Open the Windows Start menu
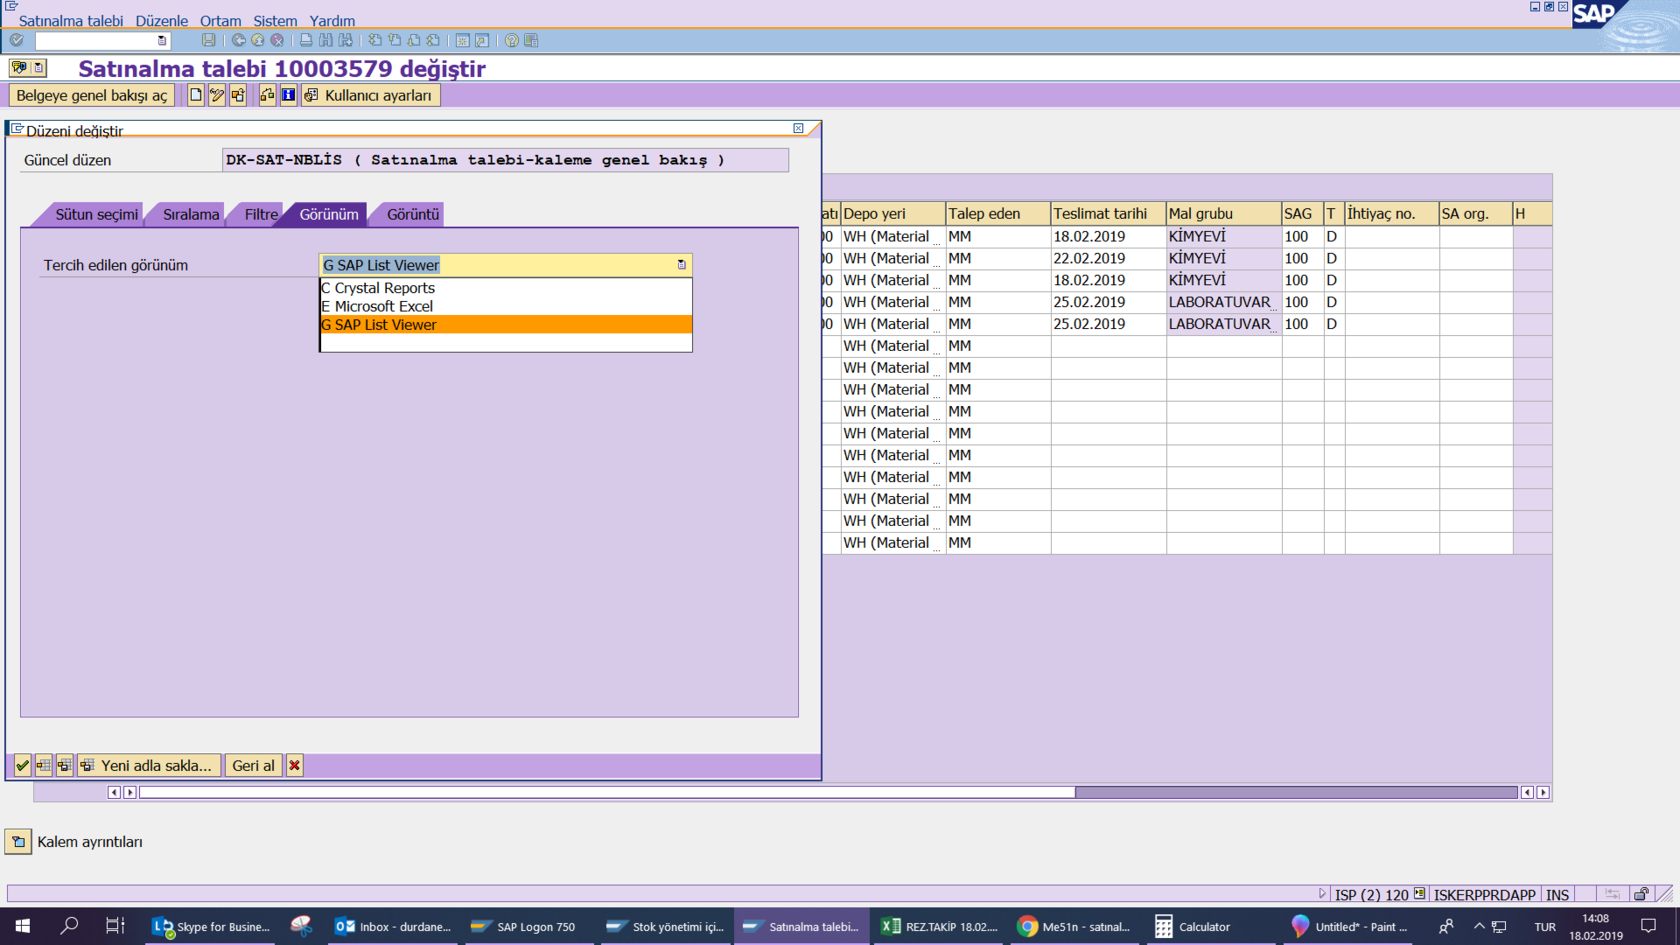 coord(23,926)
